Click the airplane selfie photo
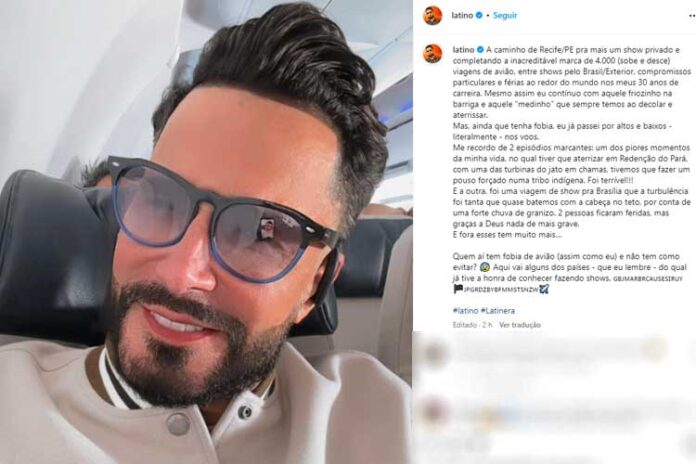 tap(206, 232)
